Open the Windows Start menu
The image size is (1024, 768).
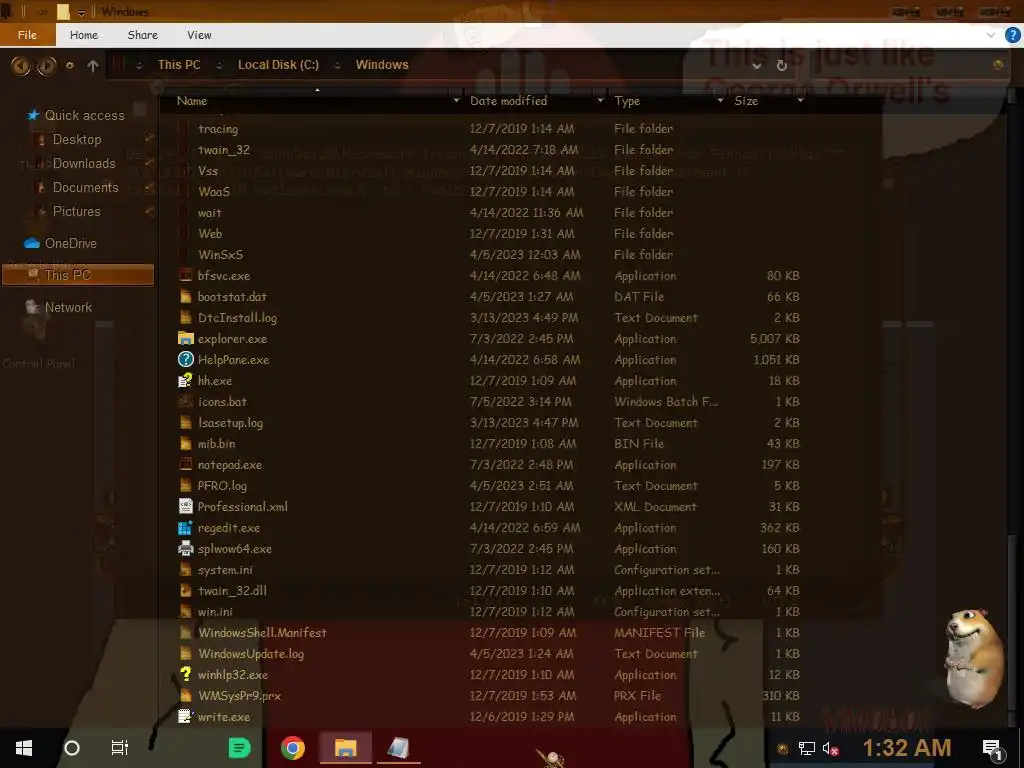pyautogui.click(x=24, y=748)
